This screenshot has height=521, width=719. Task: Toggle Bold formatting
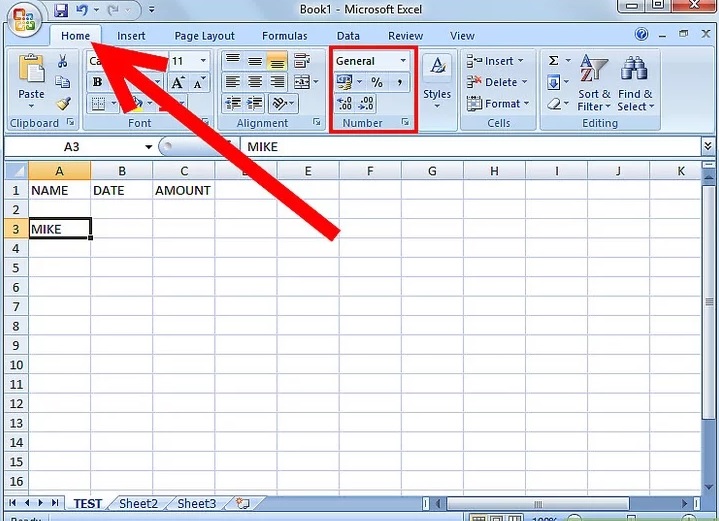(x=97, y=82)
